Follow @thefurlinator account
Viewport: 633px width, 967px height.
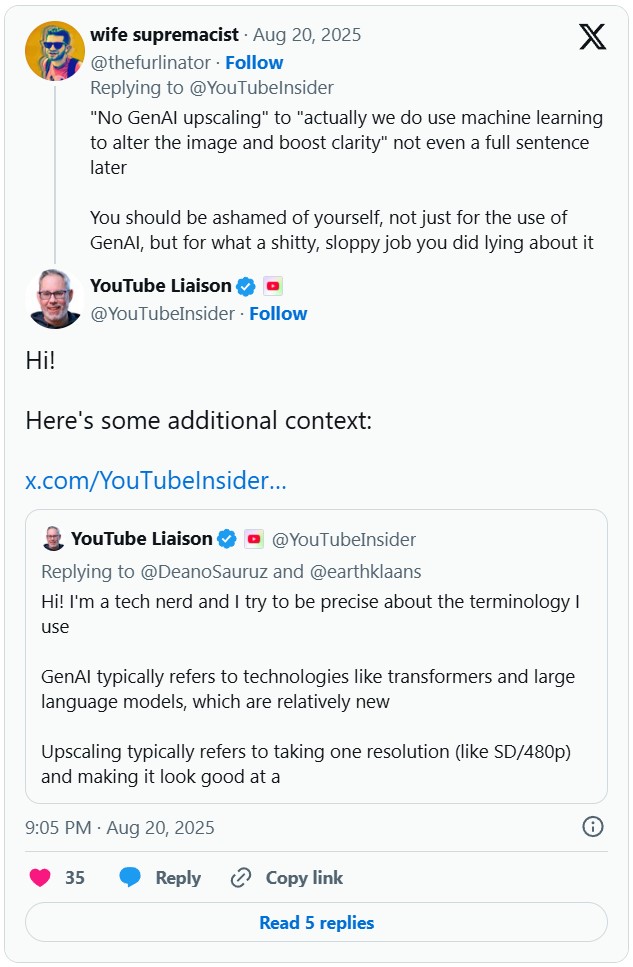coord(253,61)
